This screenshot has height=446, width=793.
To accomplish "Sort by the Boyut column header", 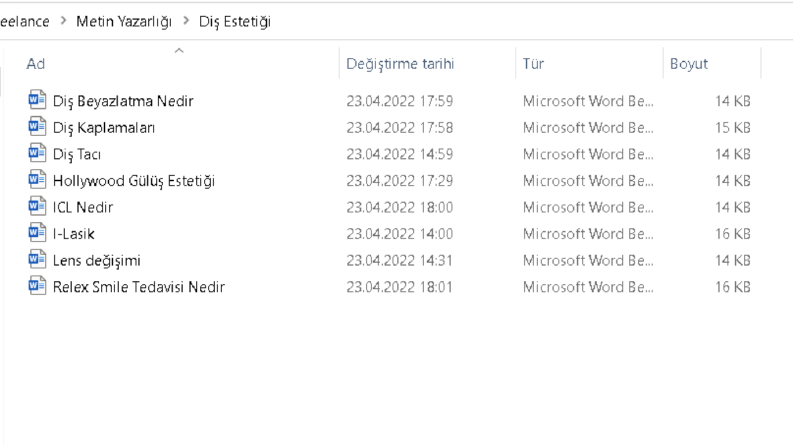I will 689,64.
